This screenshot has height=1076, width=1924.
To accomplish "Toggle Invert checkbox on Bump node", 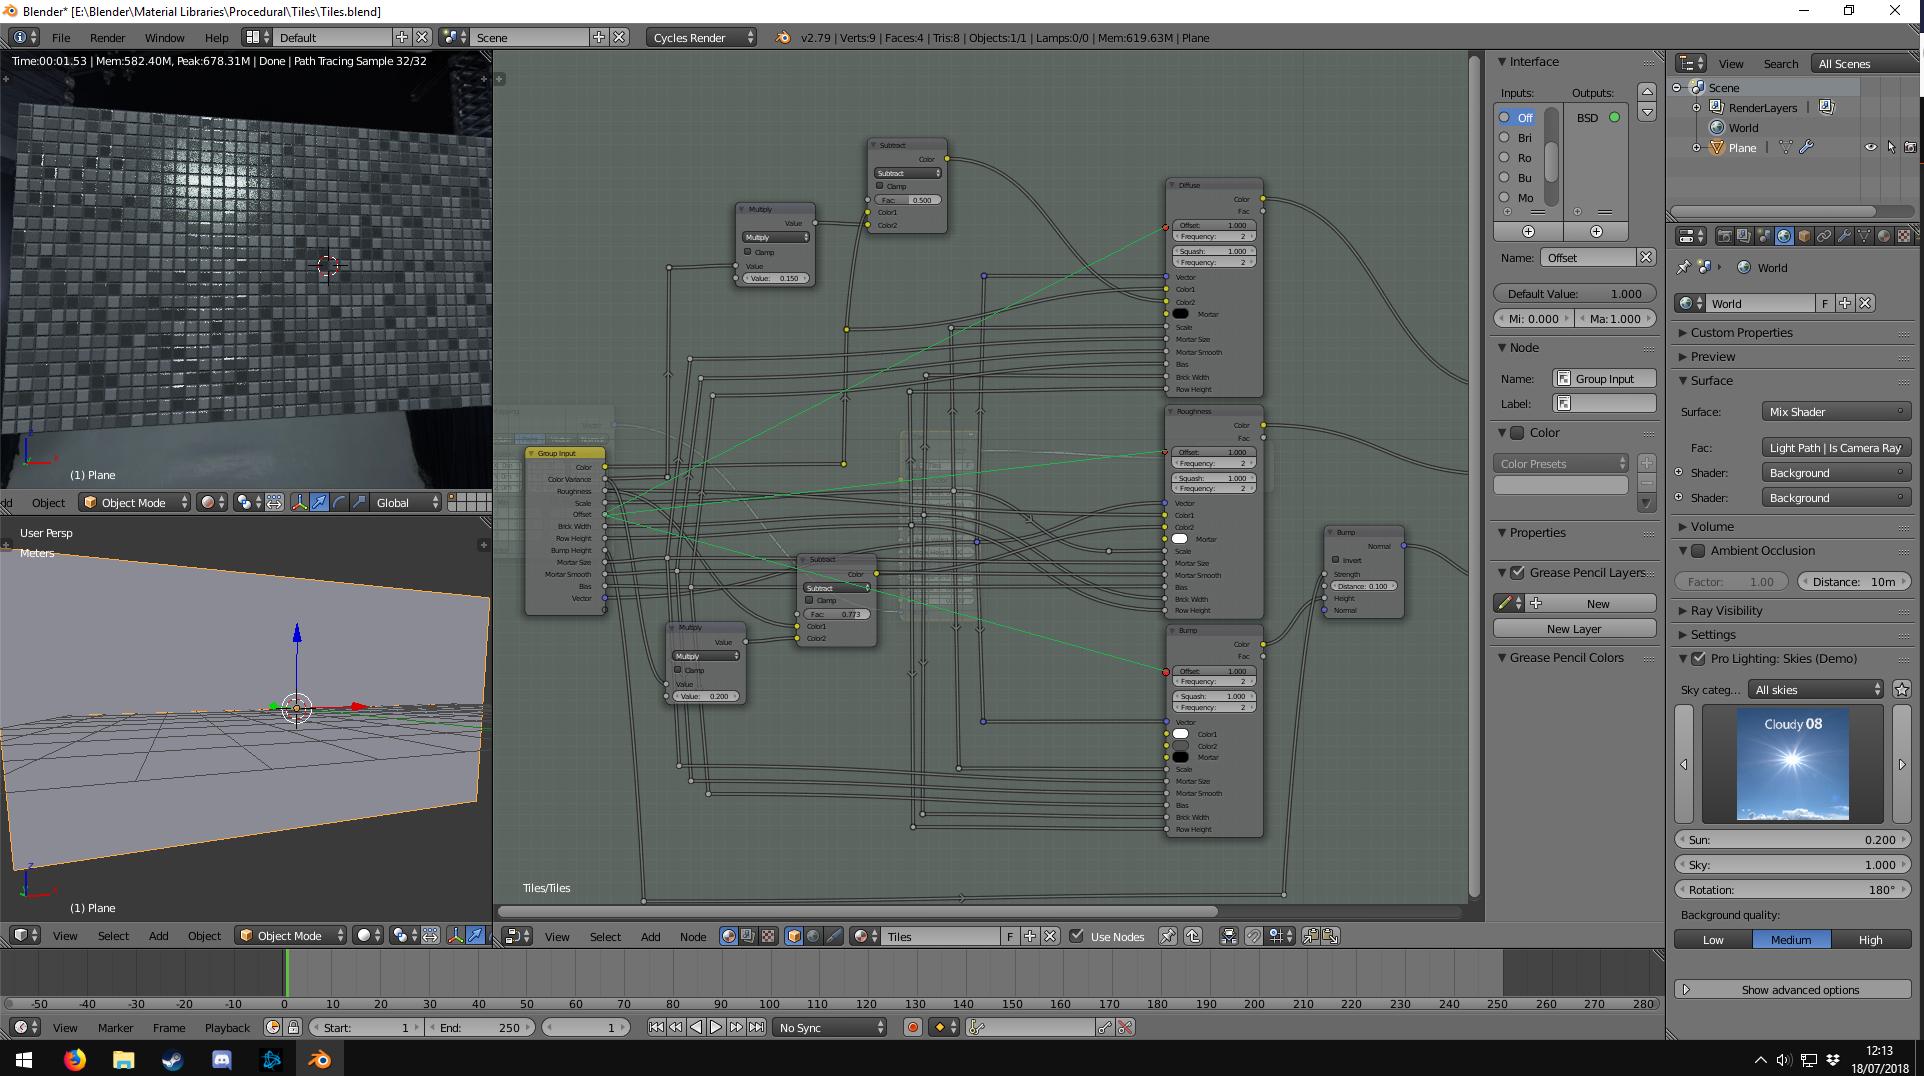I will pos(1336,560).
